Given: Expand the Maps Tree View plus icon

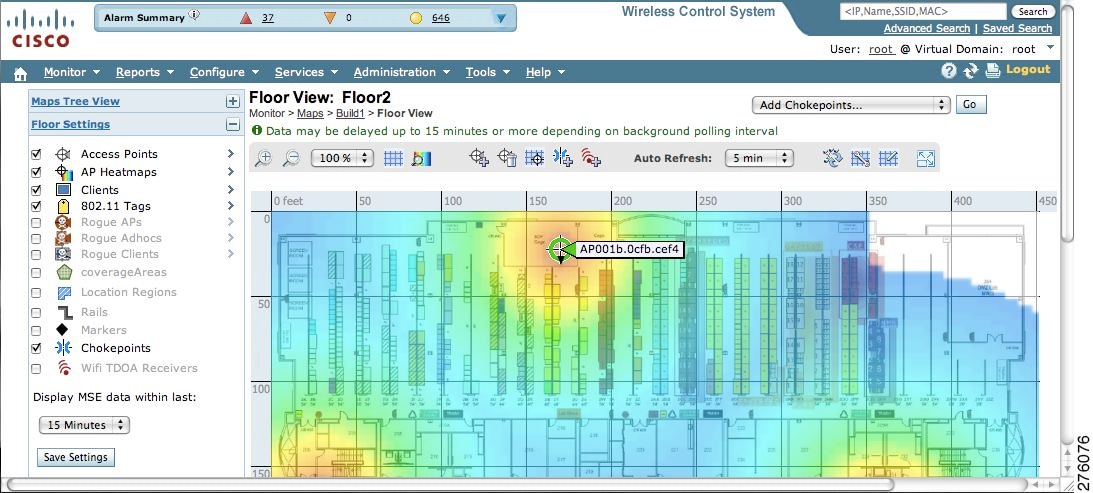Looking at the screenshot, I should 232,102.
